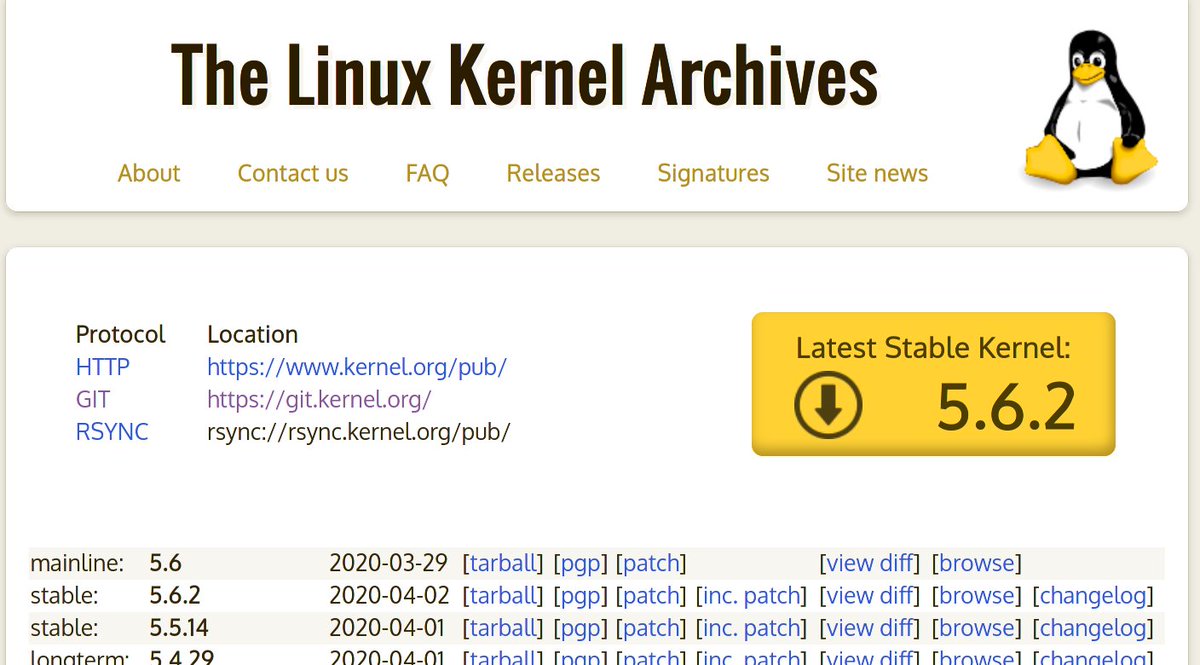View diff for stable 5.6.2
Screen dimensions: 1200x665
tap(869, 596)
